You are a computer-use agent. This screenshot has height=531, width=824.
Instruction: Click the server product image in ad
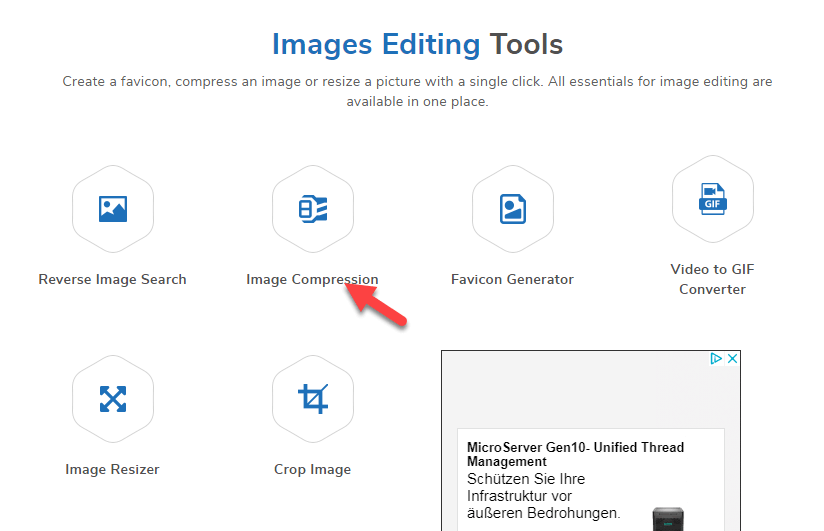(668, 519)
